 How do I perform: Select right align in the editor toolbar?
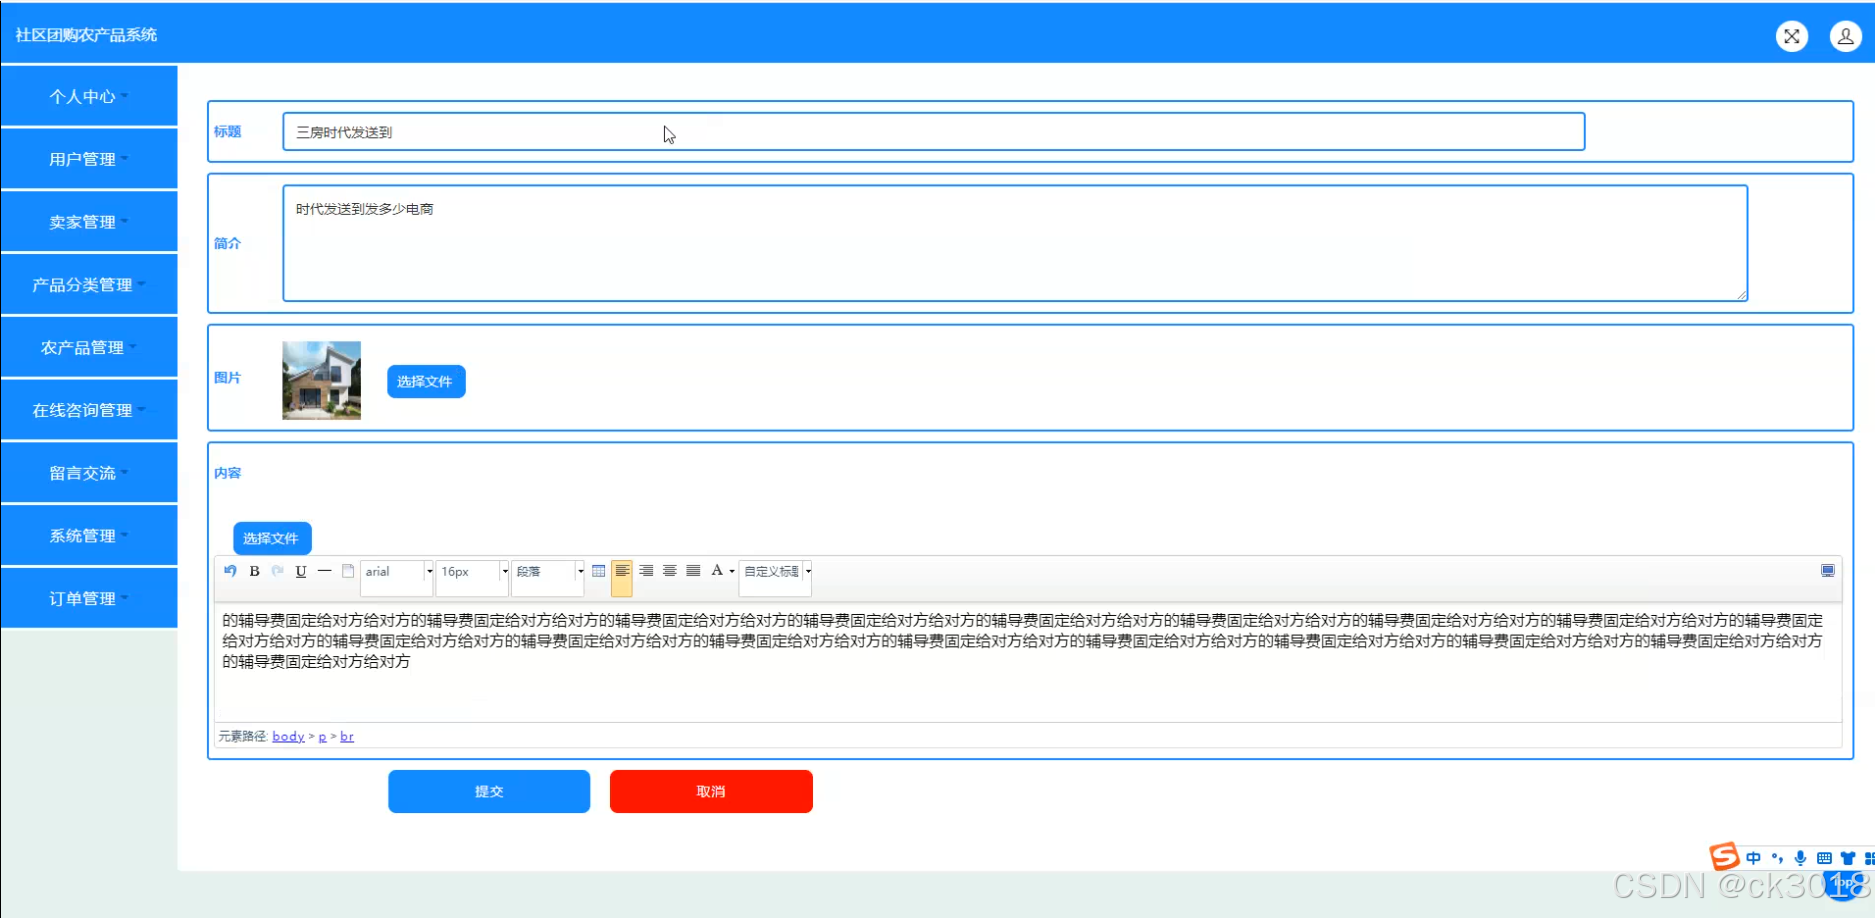tap(646, 571)
